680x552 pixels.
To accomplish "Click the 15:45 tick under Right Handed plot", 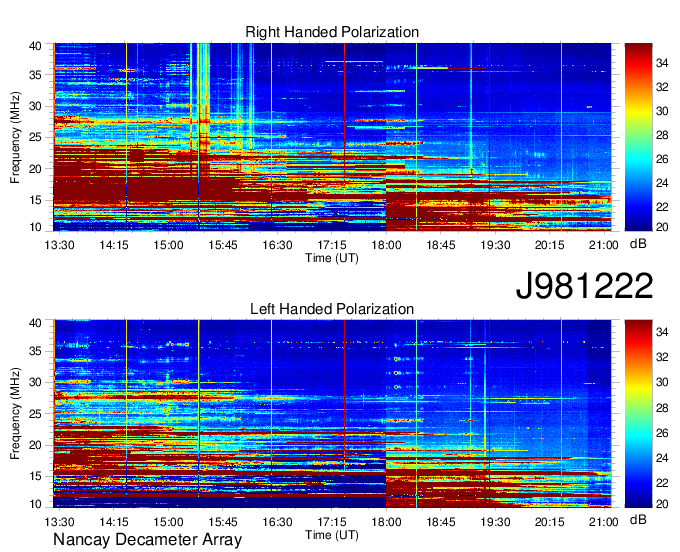I will pyautogui.click(x=223, y=245).
